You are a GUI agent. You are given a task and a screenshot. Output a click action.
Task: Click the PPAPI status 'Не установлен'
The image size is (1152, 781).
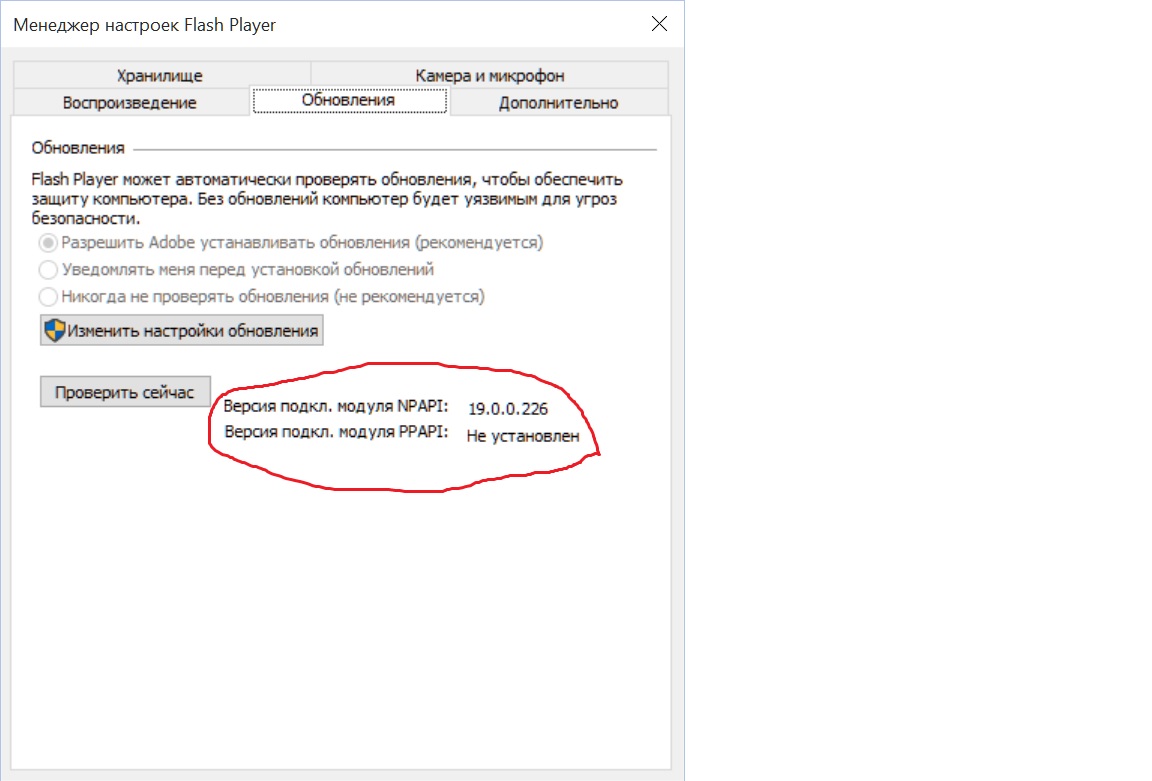point(523,436)
